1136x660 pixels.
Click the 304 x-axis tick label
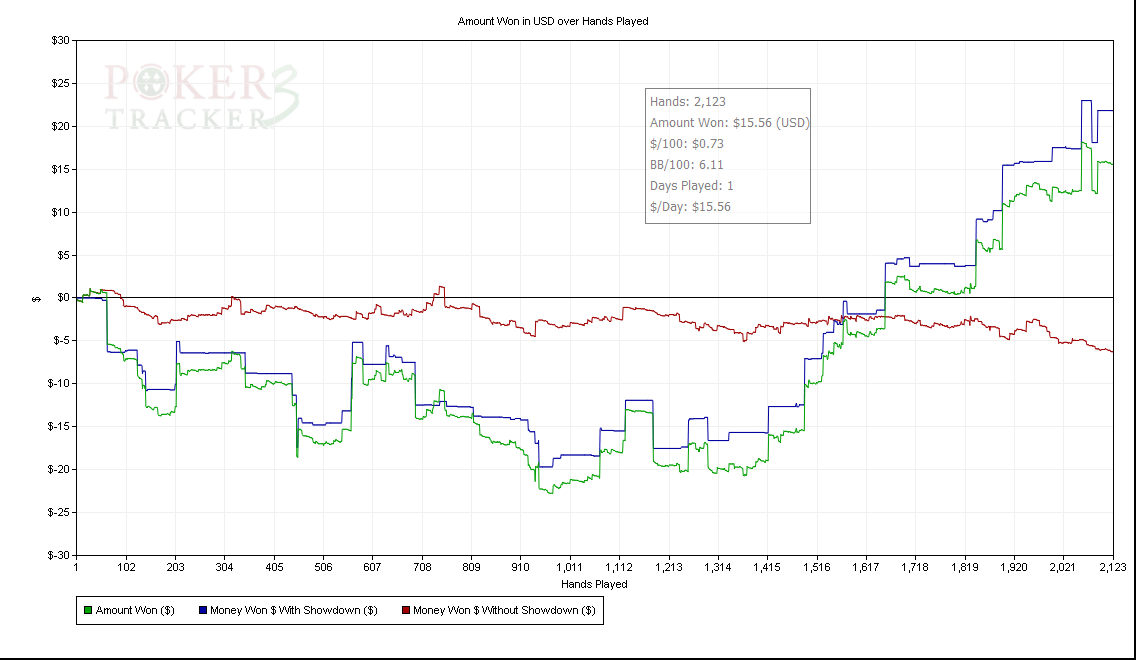click(225, 567)
